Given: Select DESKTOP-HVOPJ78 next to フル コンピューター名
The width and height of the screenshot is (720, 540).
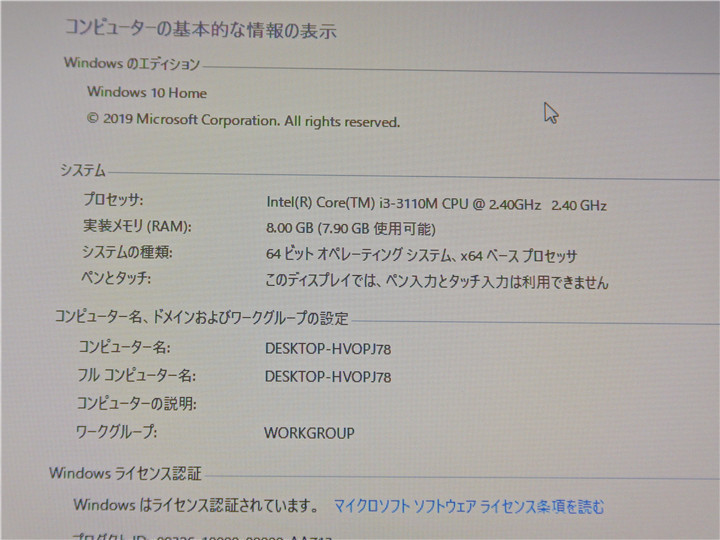Looking at the screenshot, I should point(328,377).
